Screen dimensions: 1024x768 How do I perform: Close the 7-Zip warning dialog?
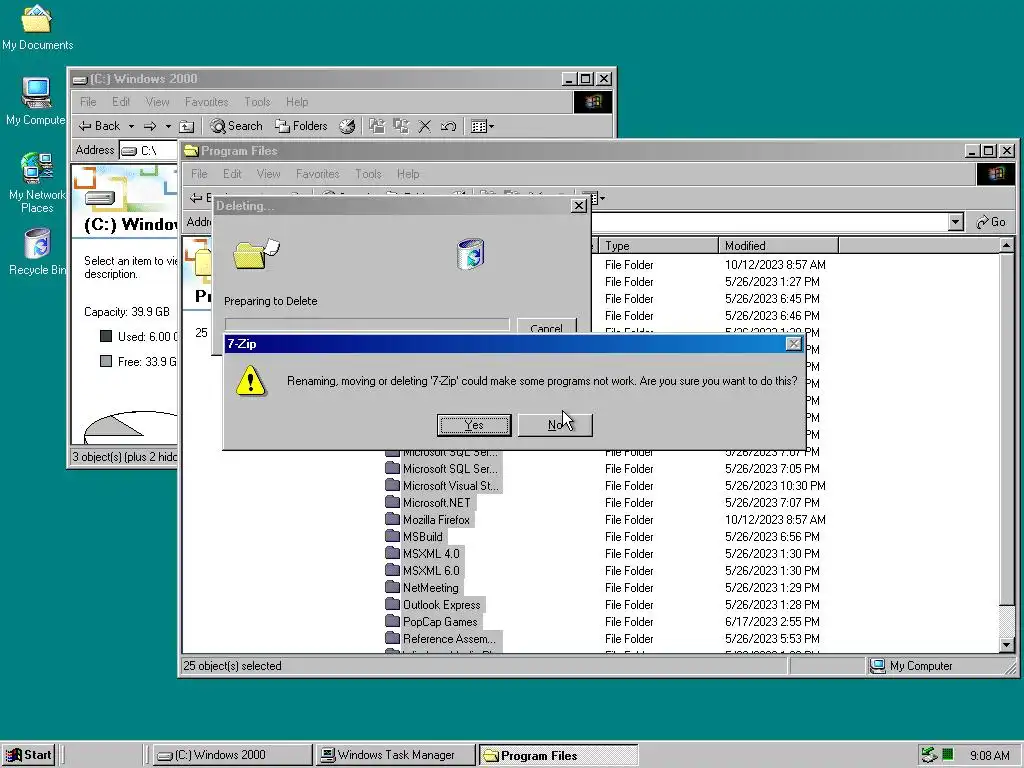click(x=793, y=344)
